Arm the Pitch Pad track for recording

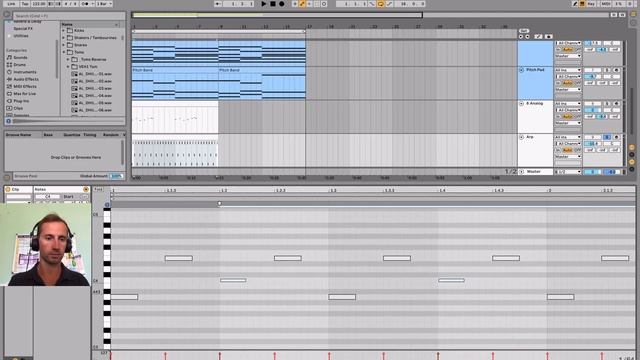(616, 70)
